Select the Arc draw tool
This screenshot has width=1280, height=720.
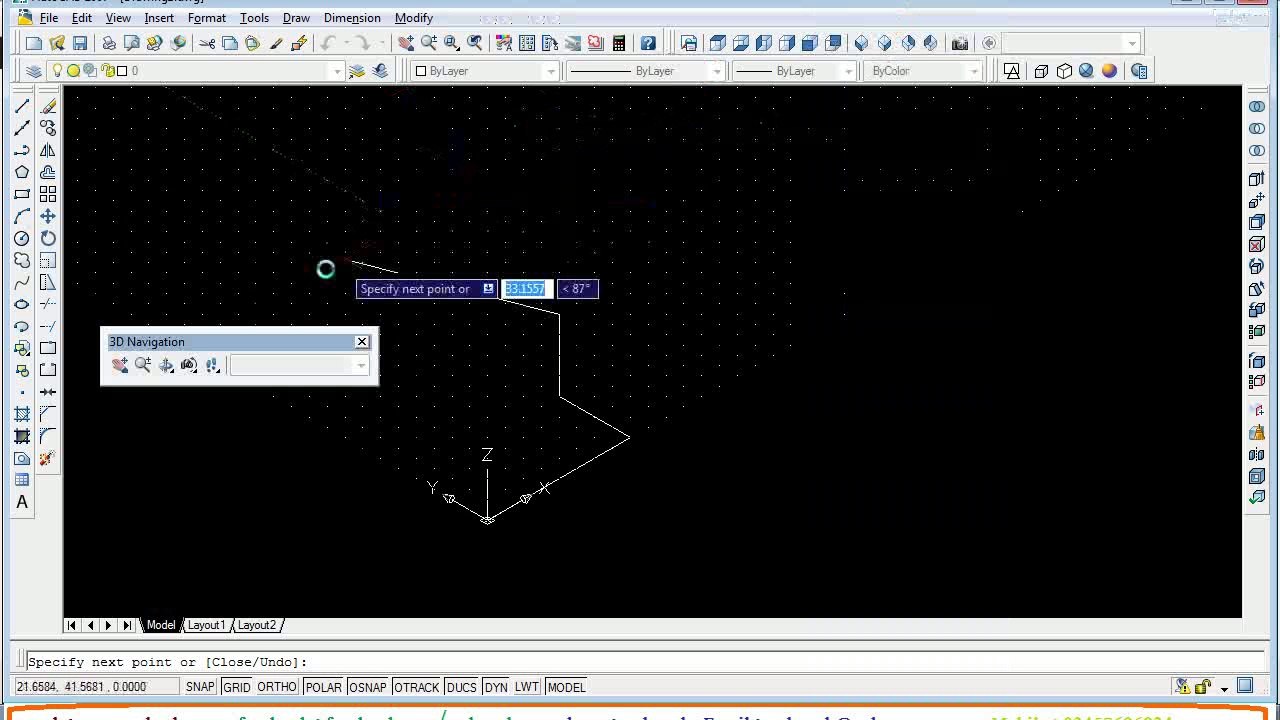(x=22, y=216)
